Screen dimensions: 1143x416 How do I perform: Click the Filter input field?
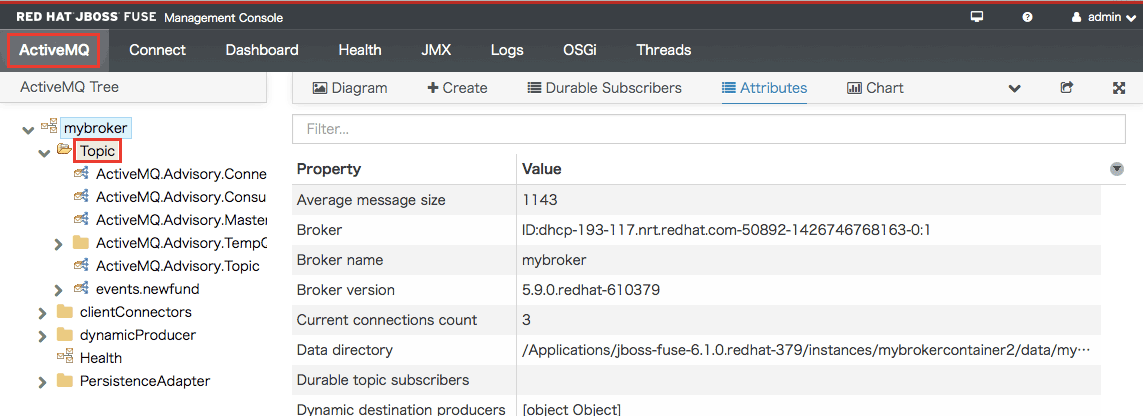(x=709, y=129)
